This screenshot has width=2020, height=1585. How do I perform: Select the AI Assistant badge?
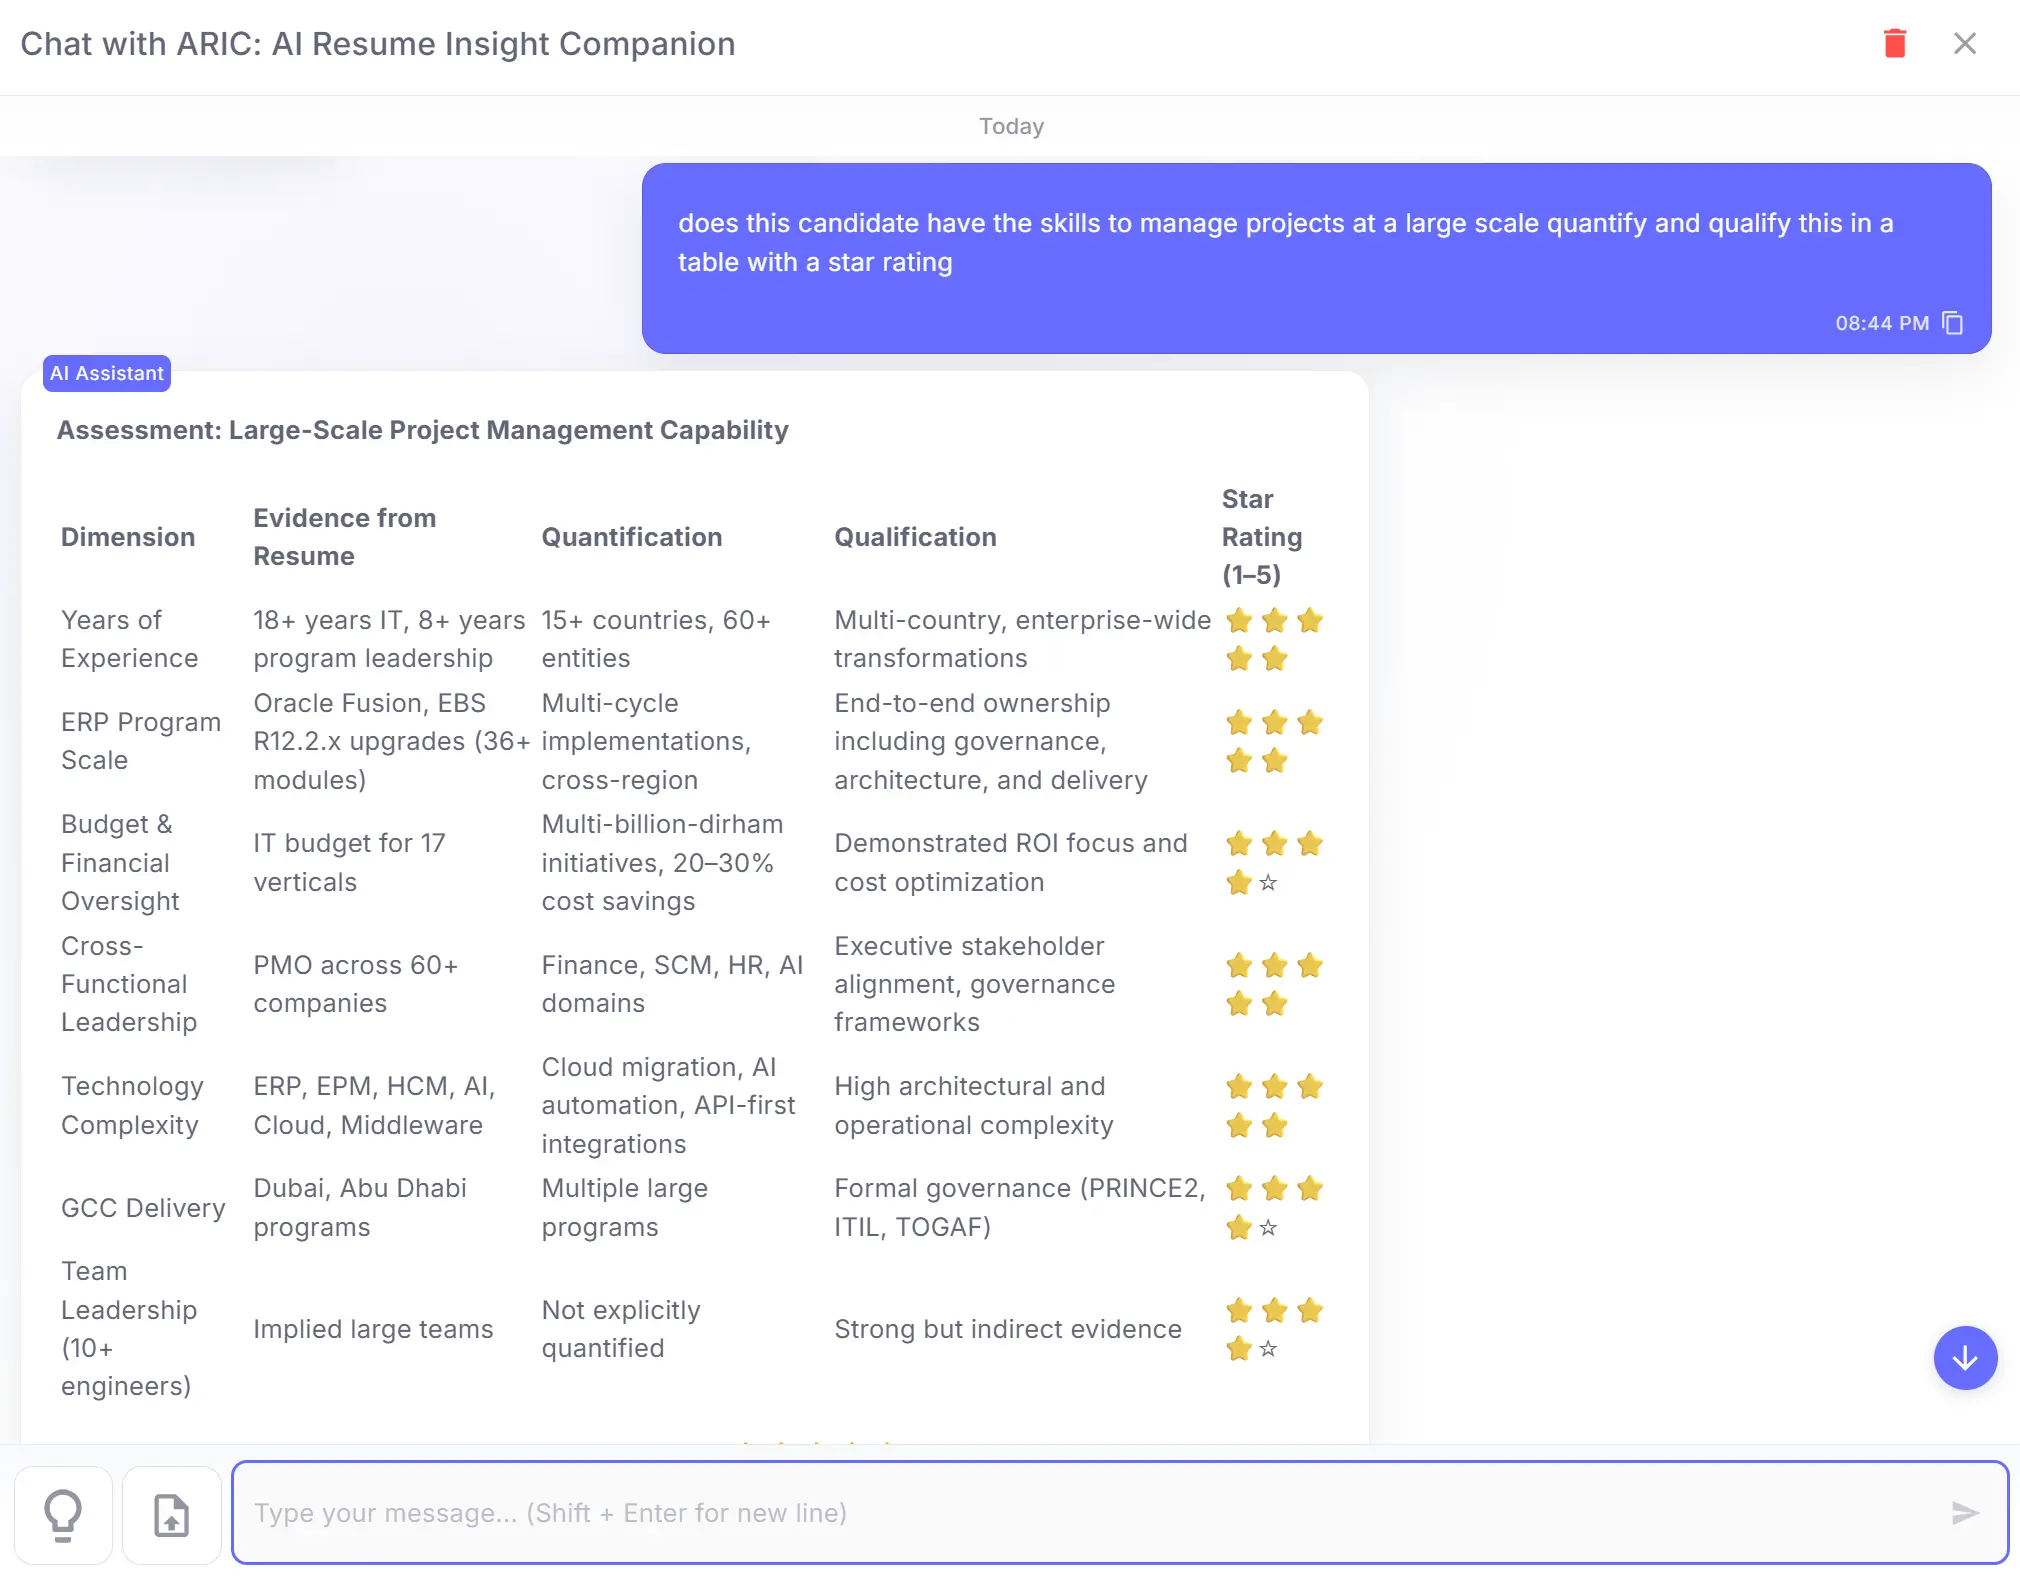[x=106, y=373]
